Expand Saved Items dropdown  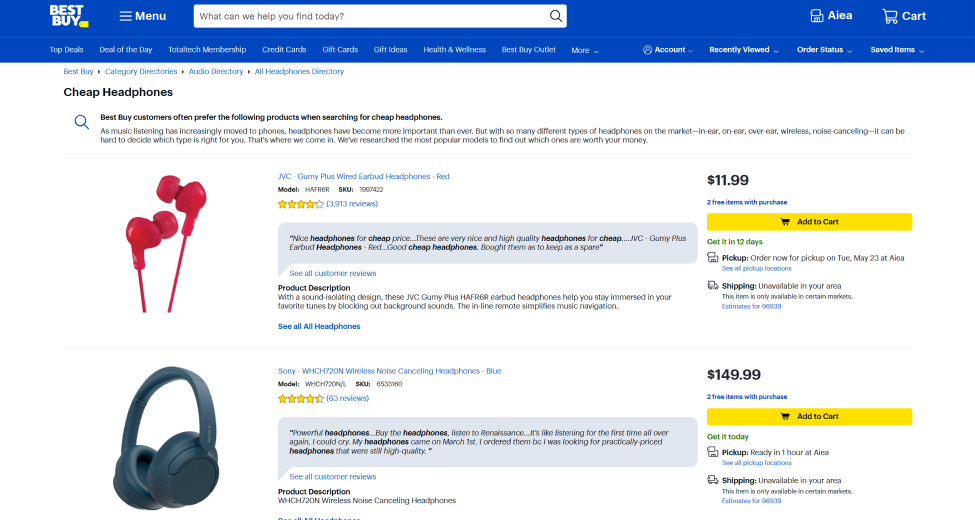(897, 50)
